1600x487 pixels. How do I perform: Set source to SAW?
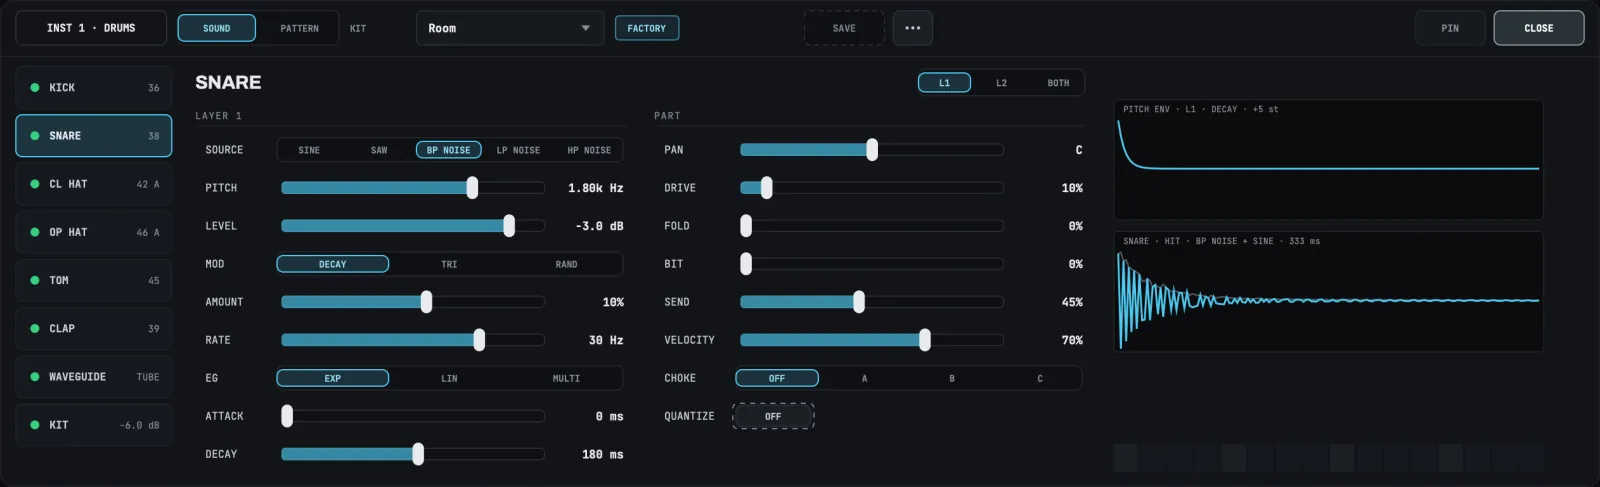tap(379, 150)
